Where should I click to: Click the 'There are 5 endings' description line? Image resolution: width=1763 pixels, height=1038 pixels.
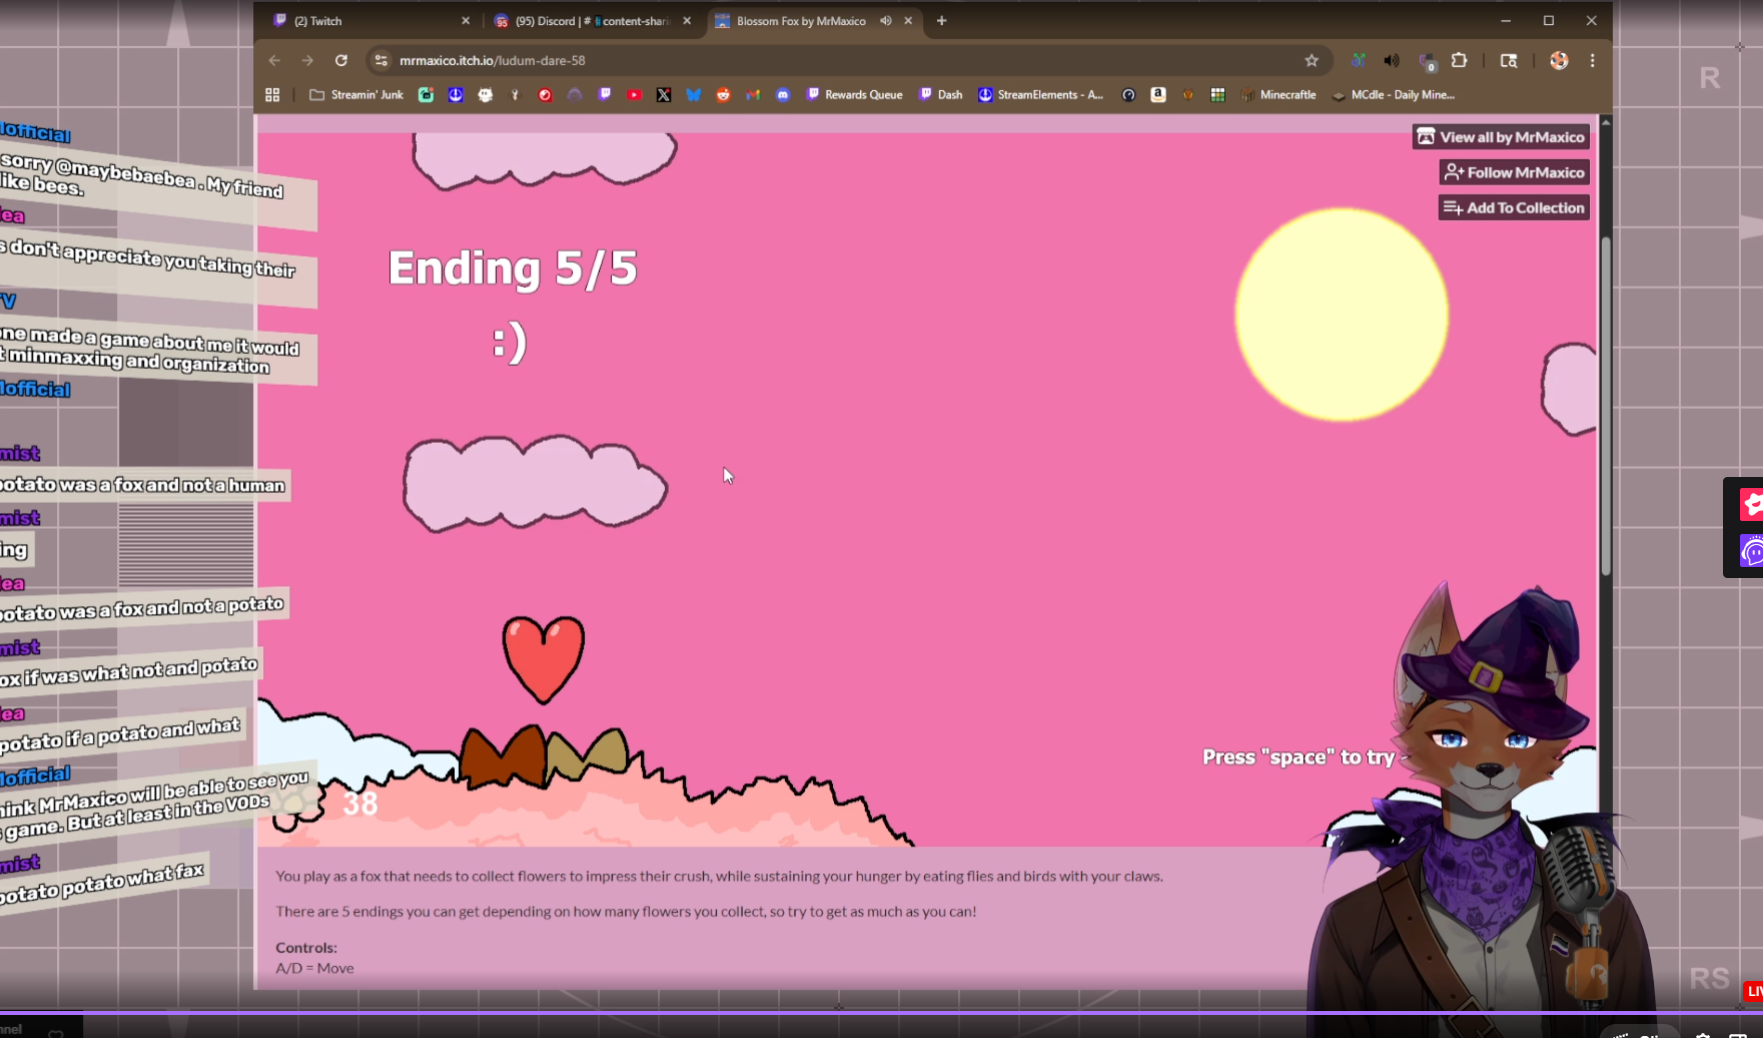(x=626, y=911)
